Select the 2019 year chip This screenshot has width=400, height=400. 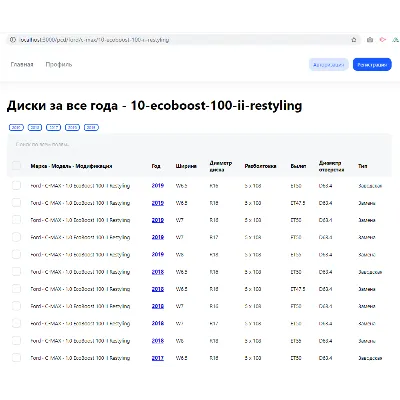[x=16, y=127]
